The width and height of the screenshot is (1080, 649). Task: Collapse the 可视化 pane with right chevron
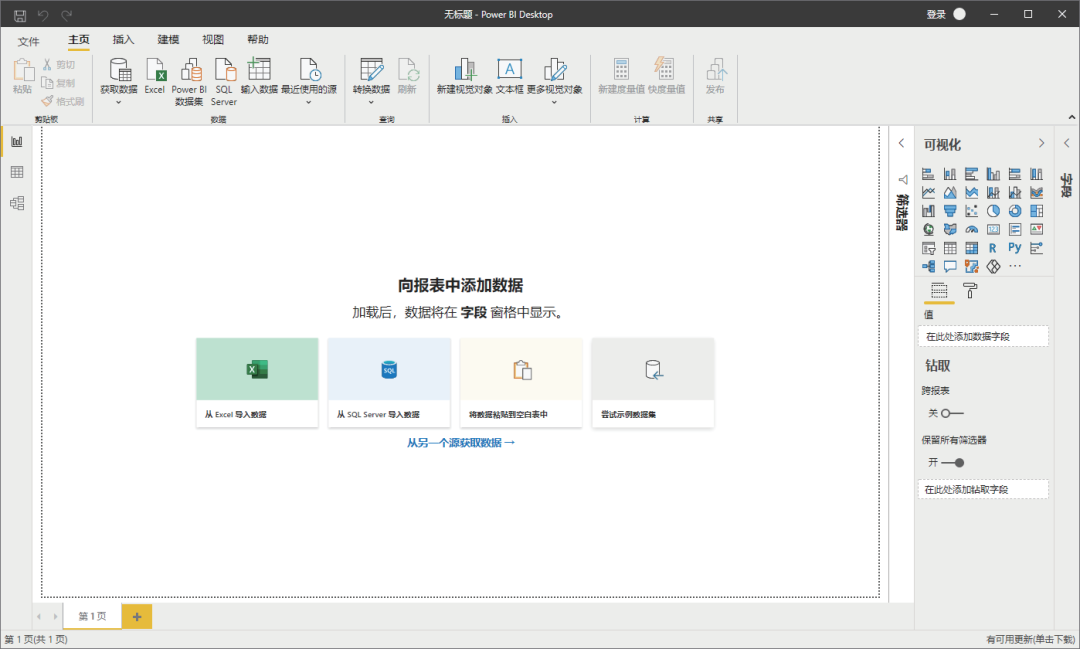pyautogui.click(x=1041, y=143)
